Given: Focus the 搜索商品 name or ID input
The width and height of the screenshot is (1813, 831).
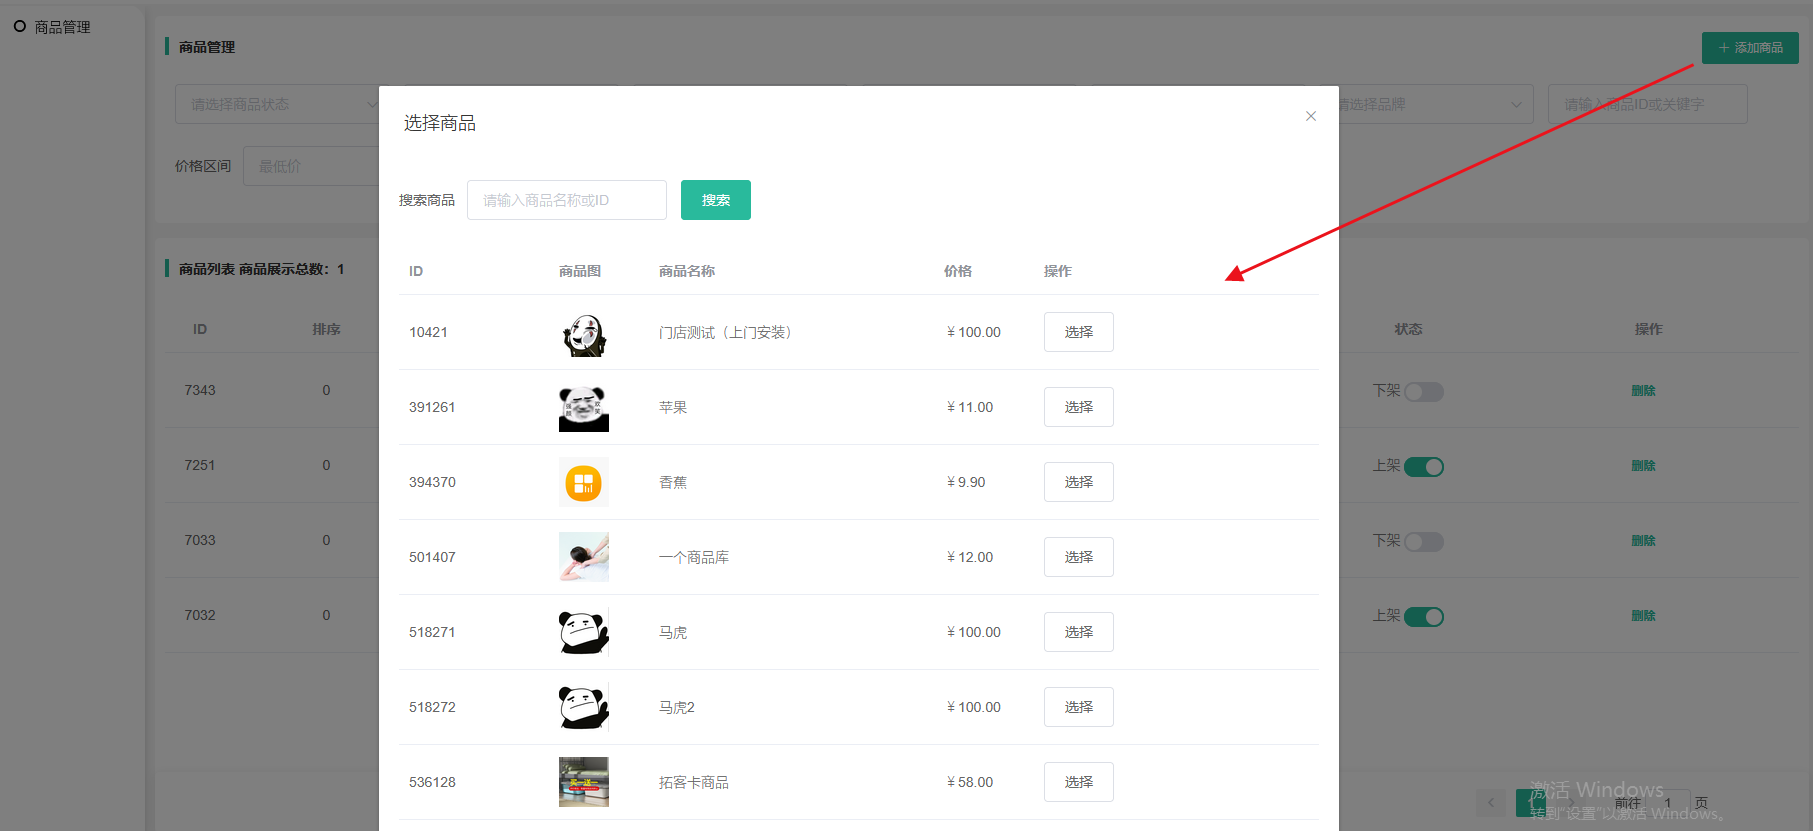Looking at the screenshot, I should tap(566, 200).
